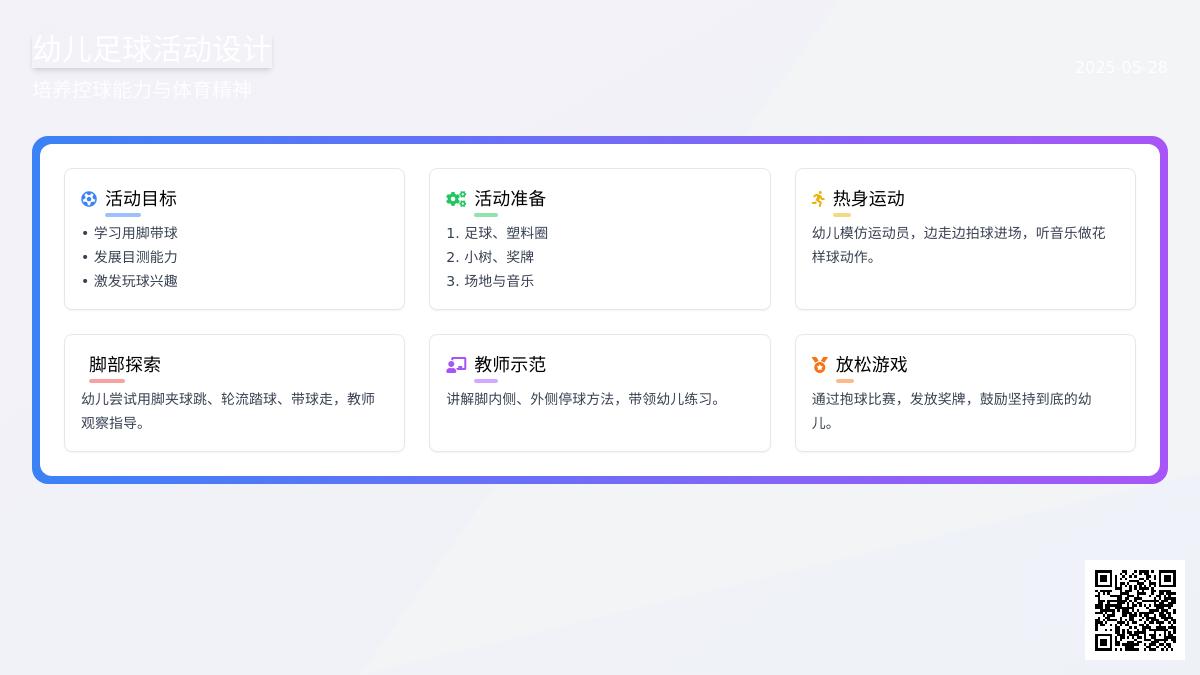
Task: Click list item 场地与音乐
Action: click(x=499, y=281)
